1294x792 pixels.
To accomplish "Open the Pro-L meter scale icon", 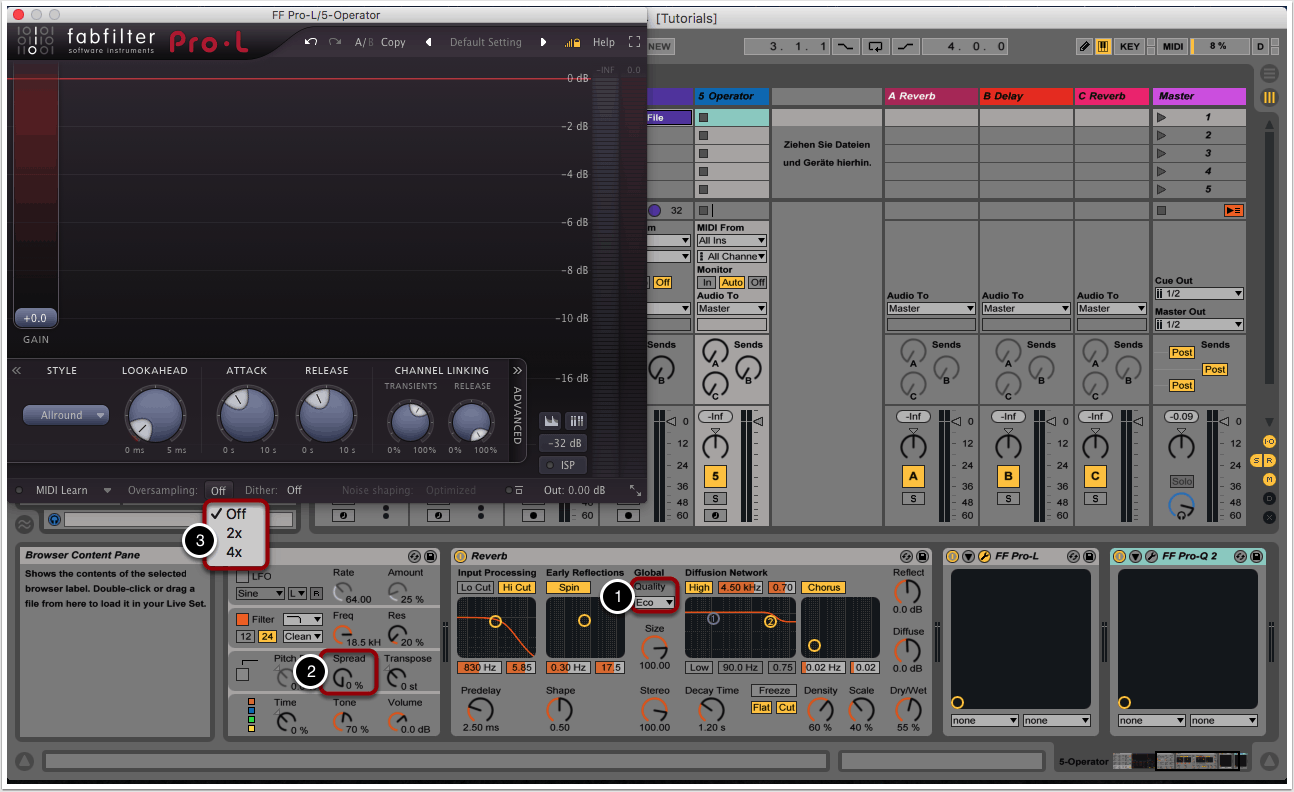I will pyautogui.click(x=576, y=421).
